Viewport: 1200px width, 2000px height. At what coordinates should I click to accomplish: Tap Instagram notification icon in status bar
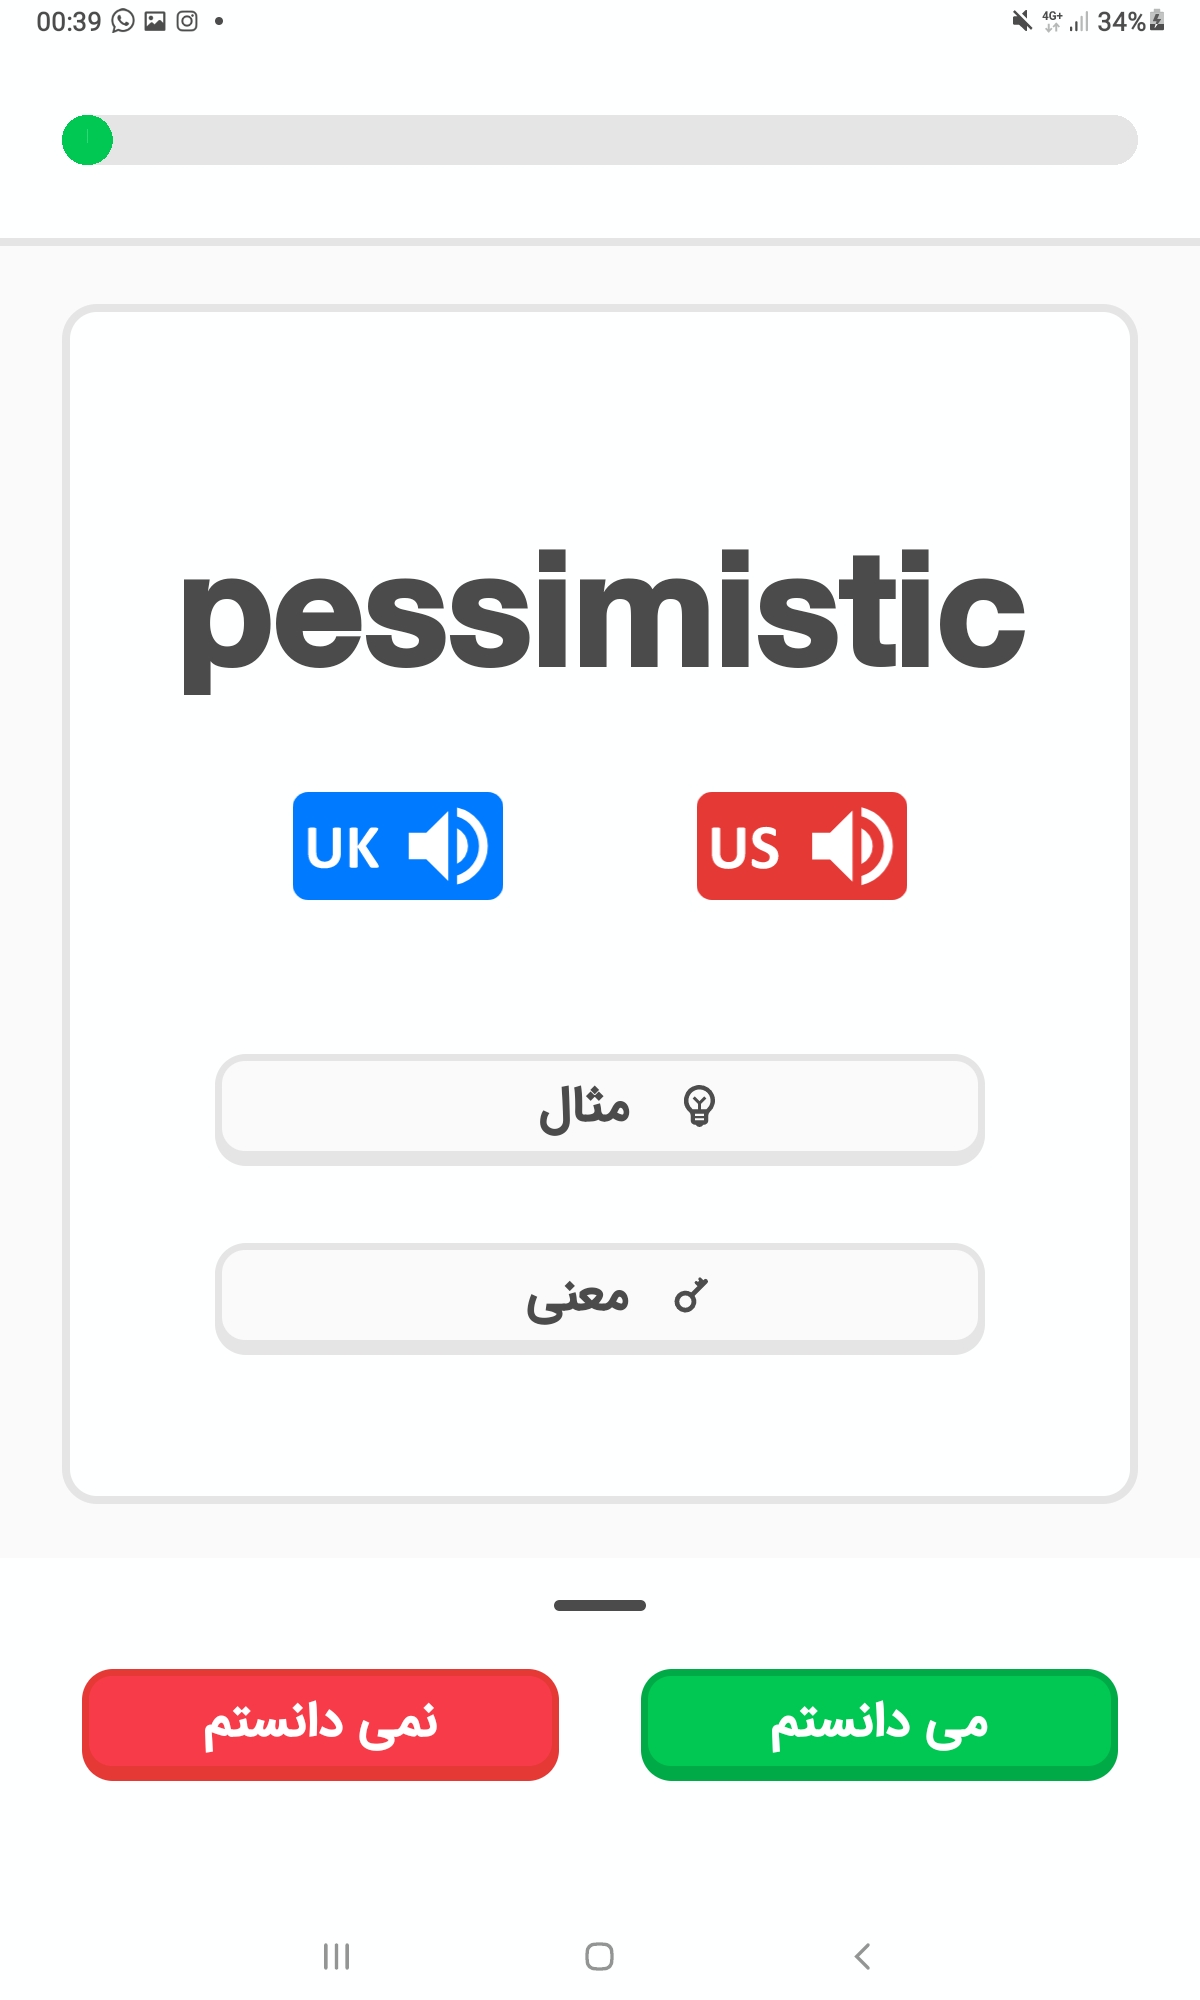point(187,21)
